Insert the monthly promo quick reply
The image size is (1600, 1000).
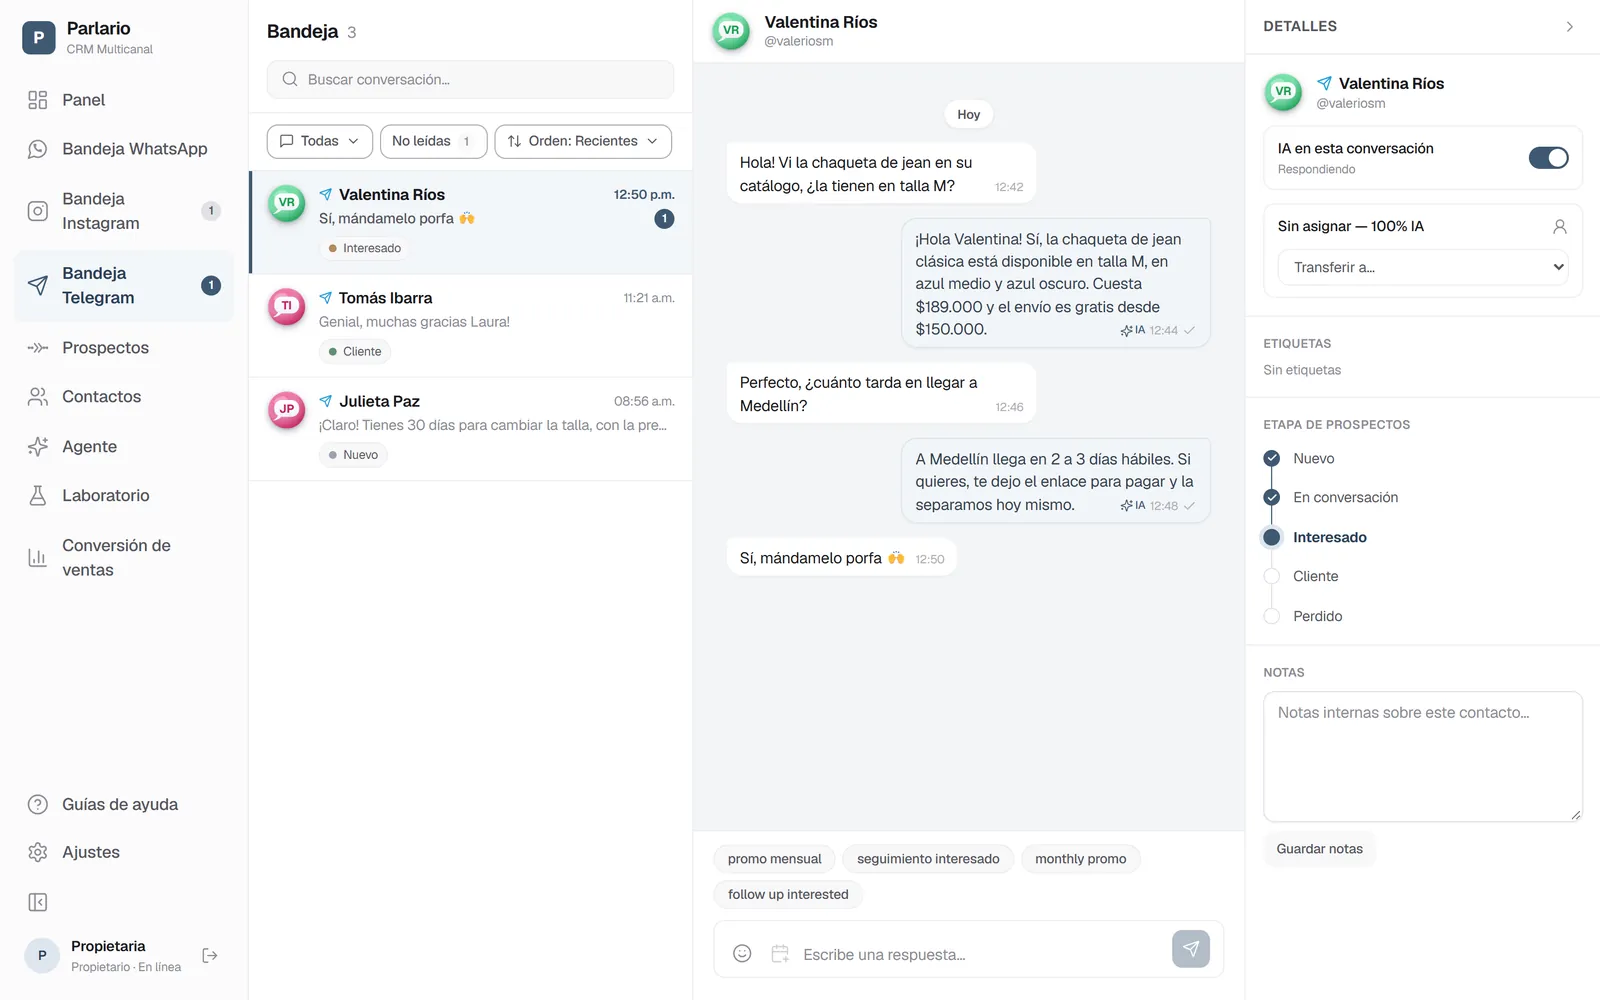pos(1080,859)
